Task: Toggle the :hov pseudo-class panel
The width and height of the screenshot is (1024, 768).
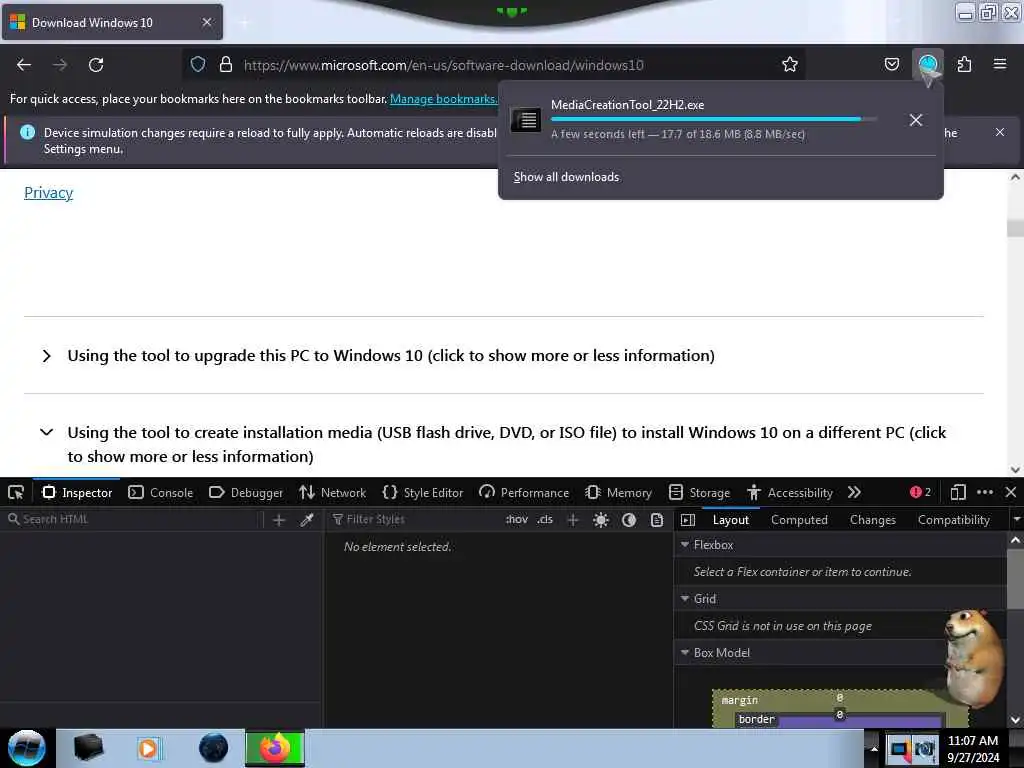Action: pyautogui.click(x=516, y=519)
